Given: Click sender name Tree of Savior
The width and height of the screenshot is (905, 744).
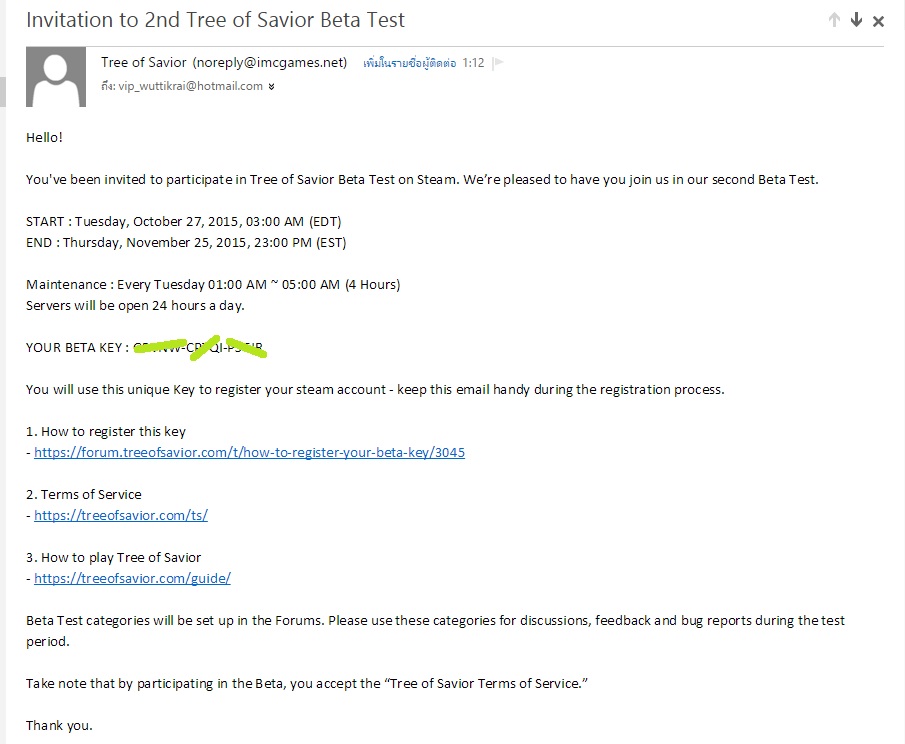Looking at the screenshot, I should 144,63.
